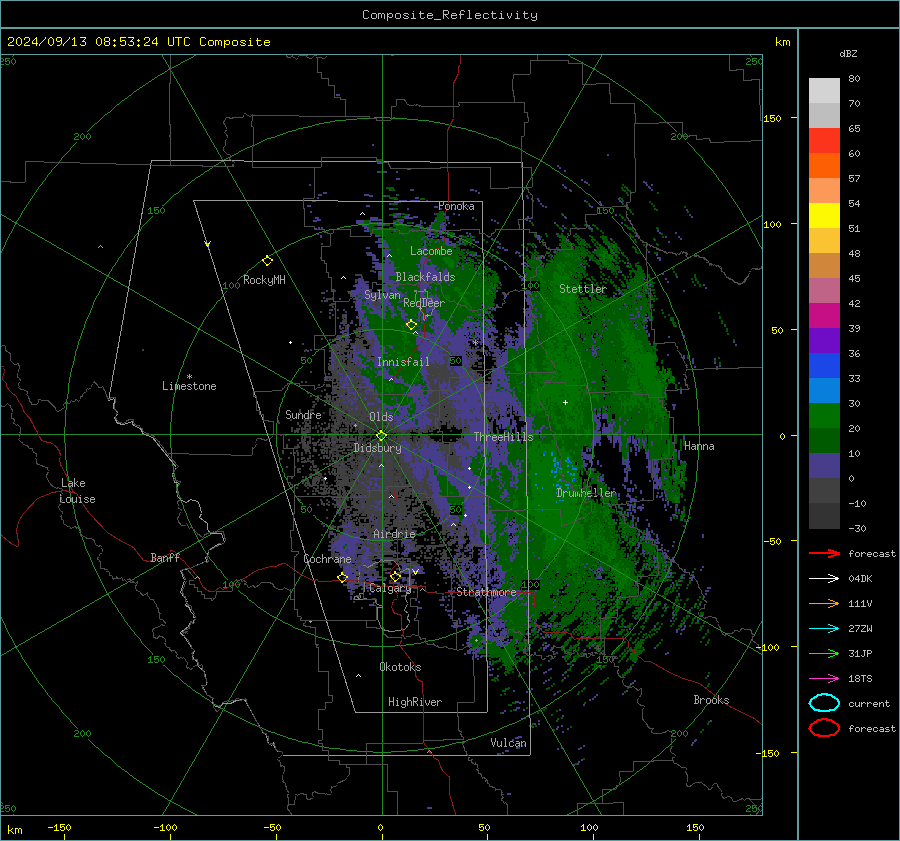Viewport: 900px width, 841px height.
Task: Click the Innisfail city label
Action: click(403, 362)
